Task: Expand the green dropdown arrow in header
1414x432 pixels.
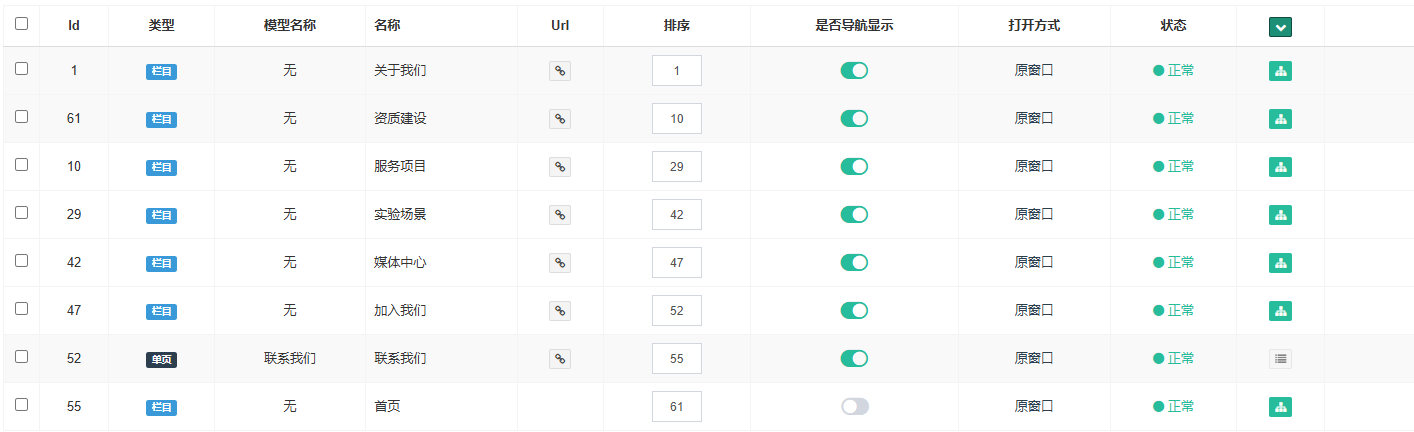Action: click(1280, 27)
